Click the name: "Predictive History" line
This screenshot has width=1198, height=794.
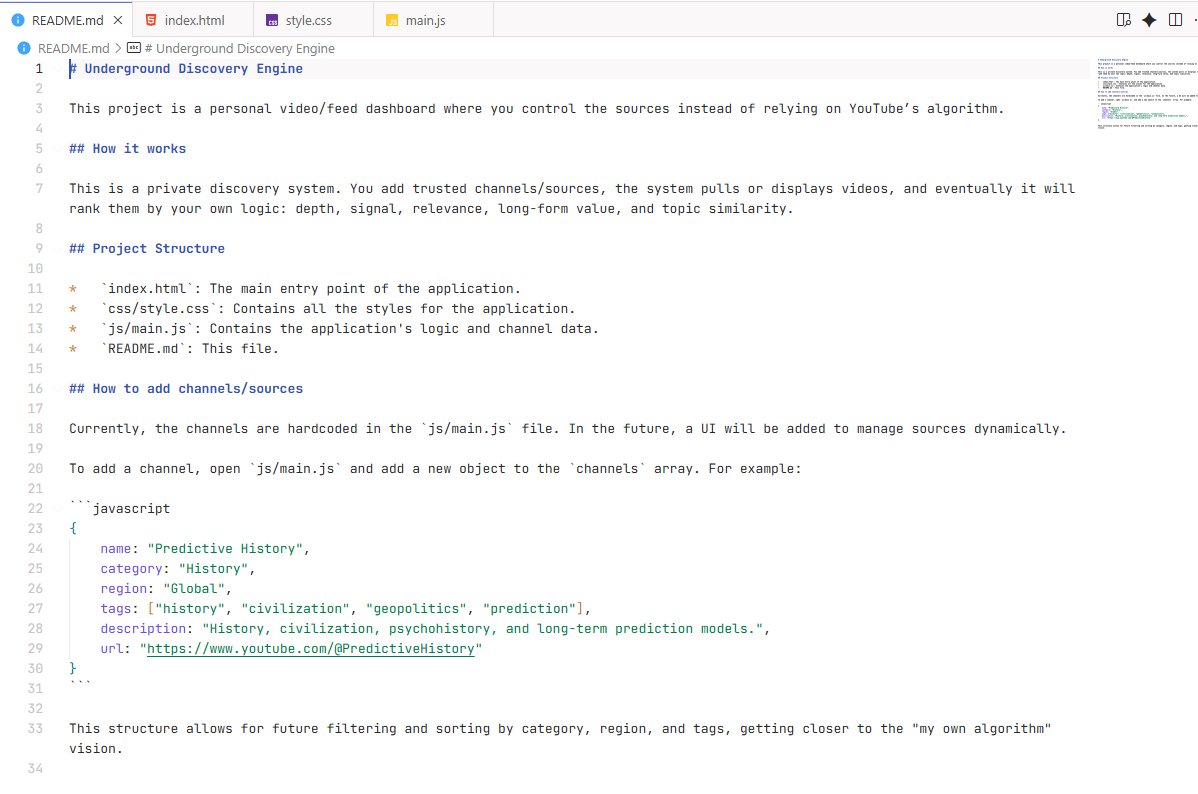coord(205,549)
